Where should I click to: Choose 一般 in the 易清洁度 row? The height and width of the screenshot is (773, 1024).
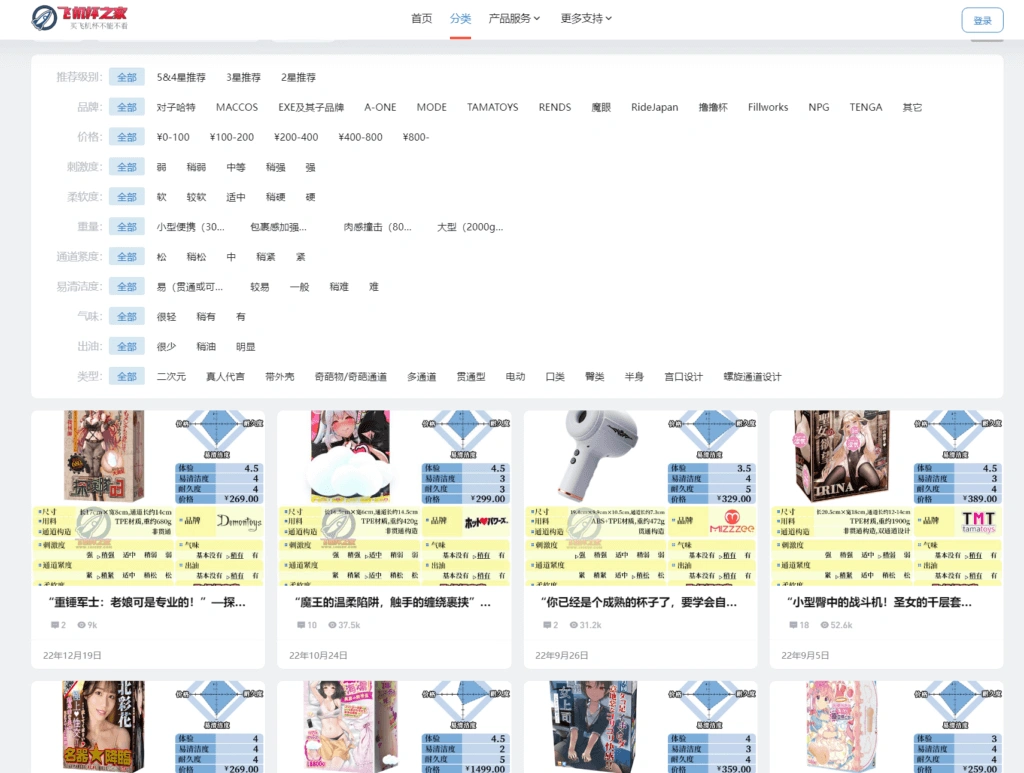click(300, 287)
